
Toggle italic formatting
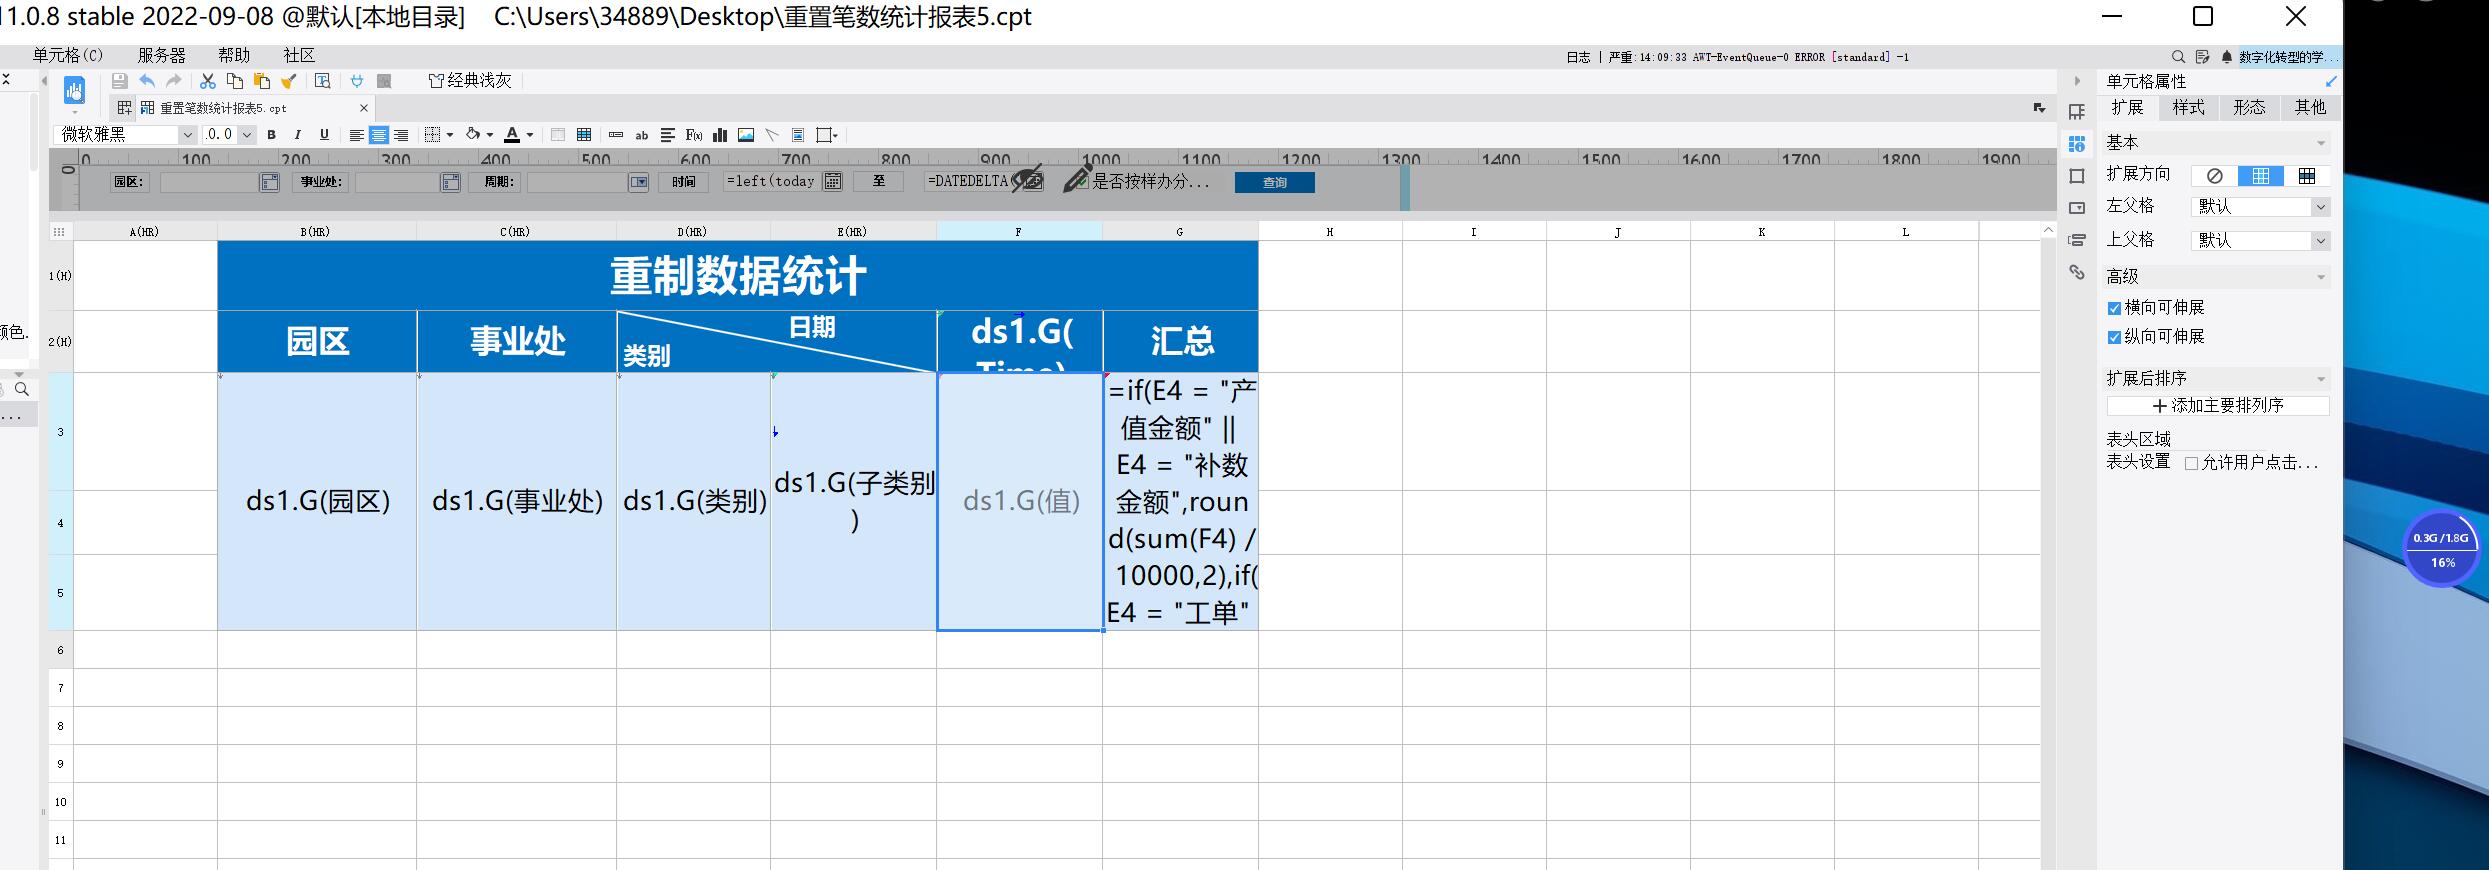tap(297, 135)
